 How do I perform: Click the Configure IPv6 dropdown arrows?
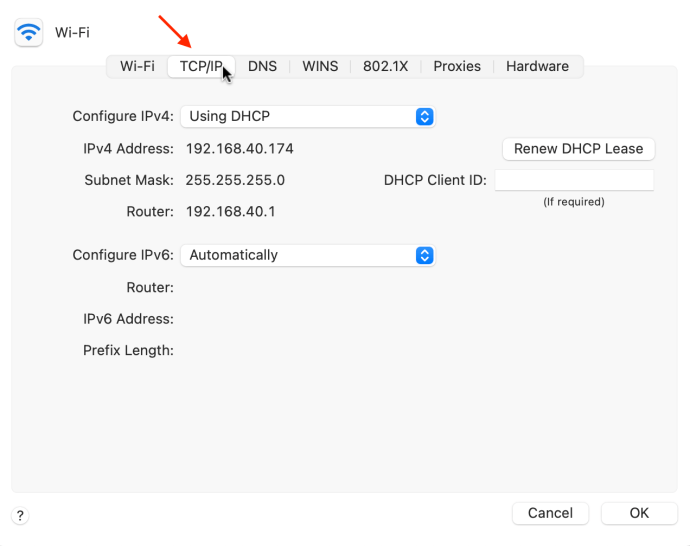point(424,255)
